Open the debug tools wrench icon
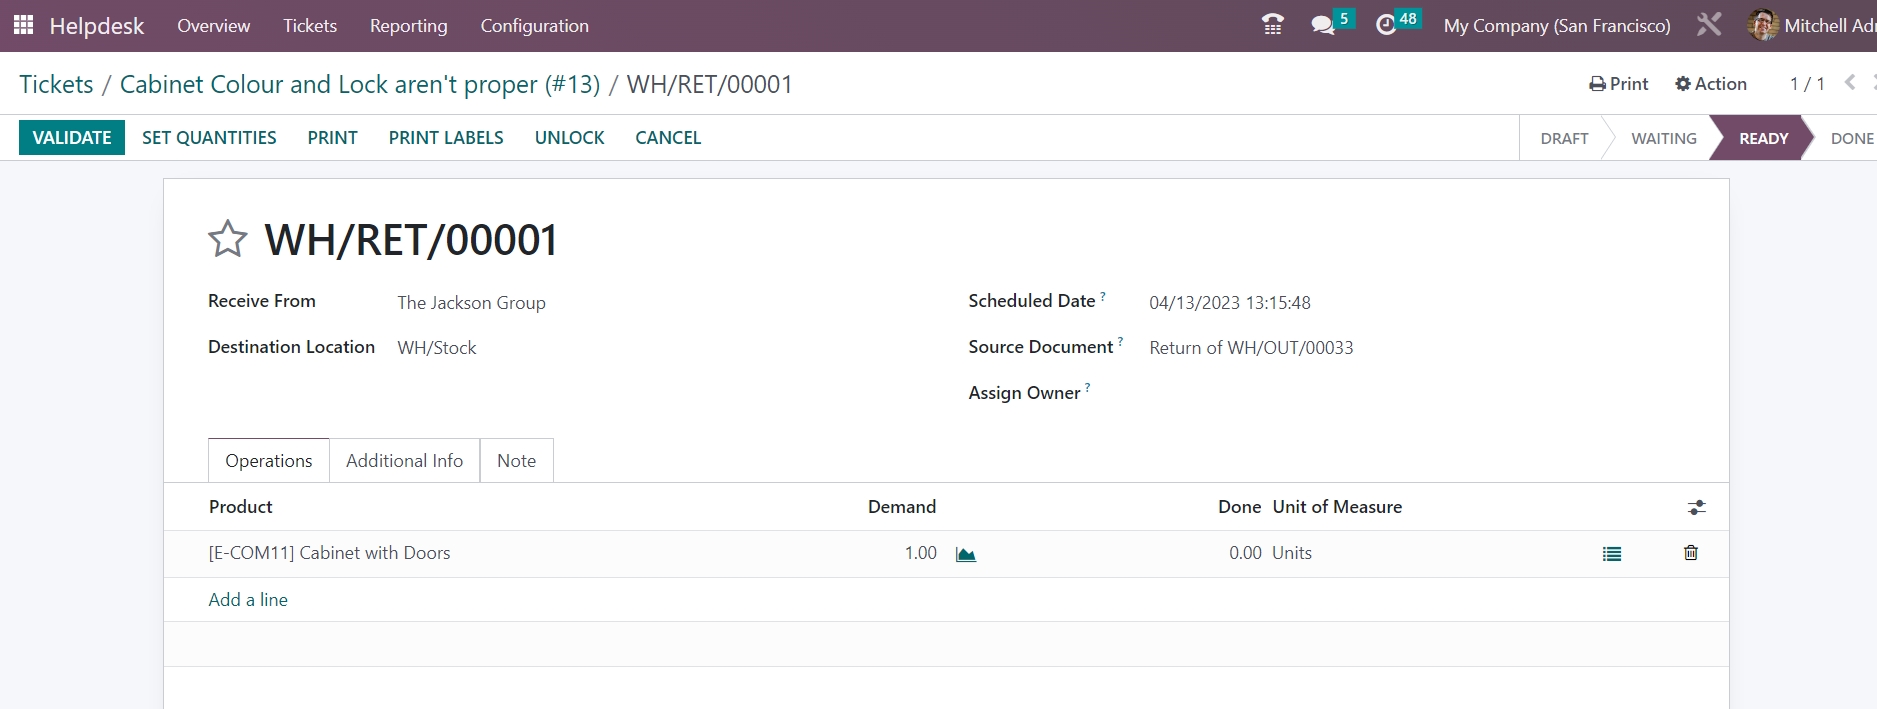 pyautogui.click(x=1708, y=25)
